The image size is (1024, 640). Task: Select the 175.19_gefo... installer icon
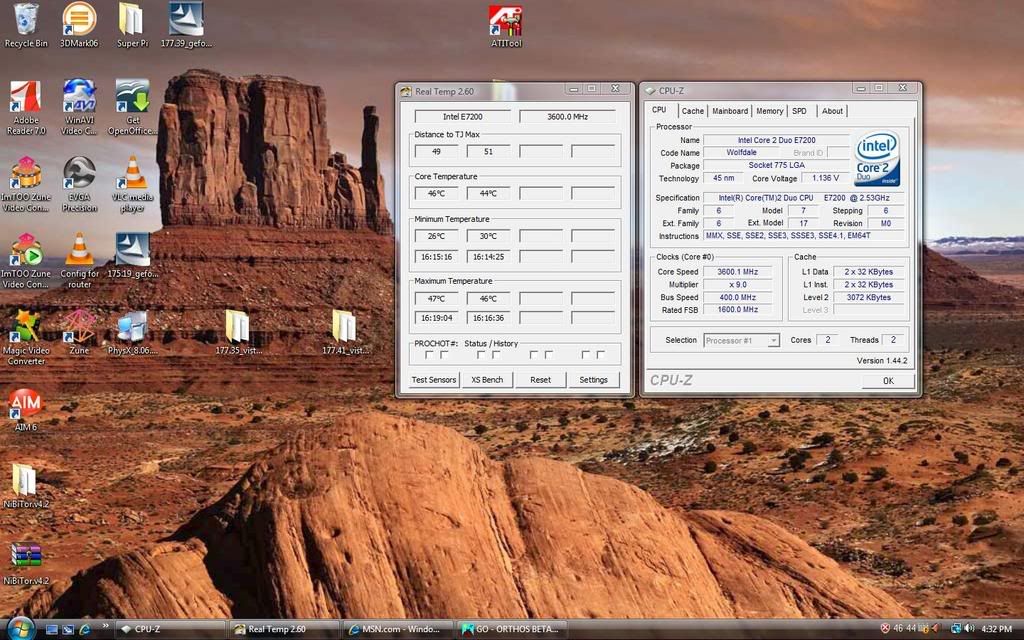pos(133,256)
